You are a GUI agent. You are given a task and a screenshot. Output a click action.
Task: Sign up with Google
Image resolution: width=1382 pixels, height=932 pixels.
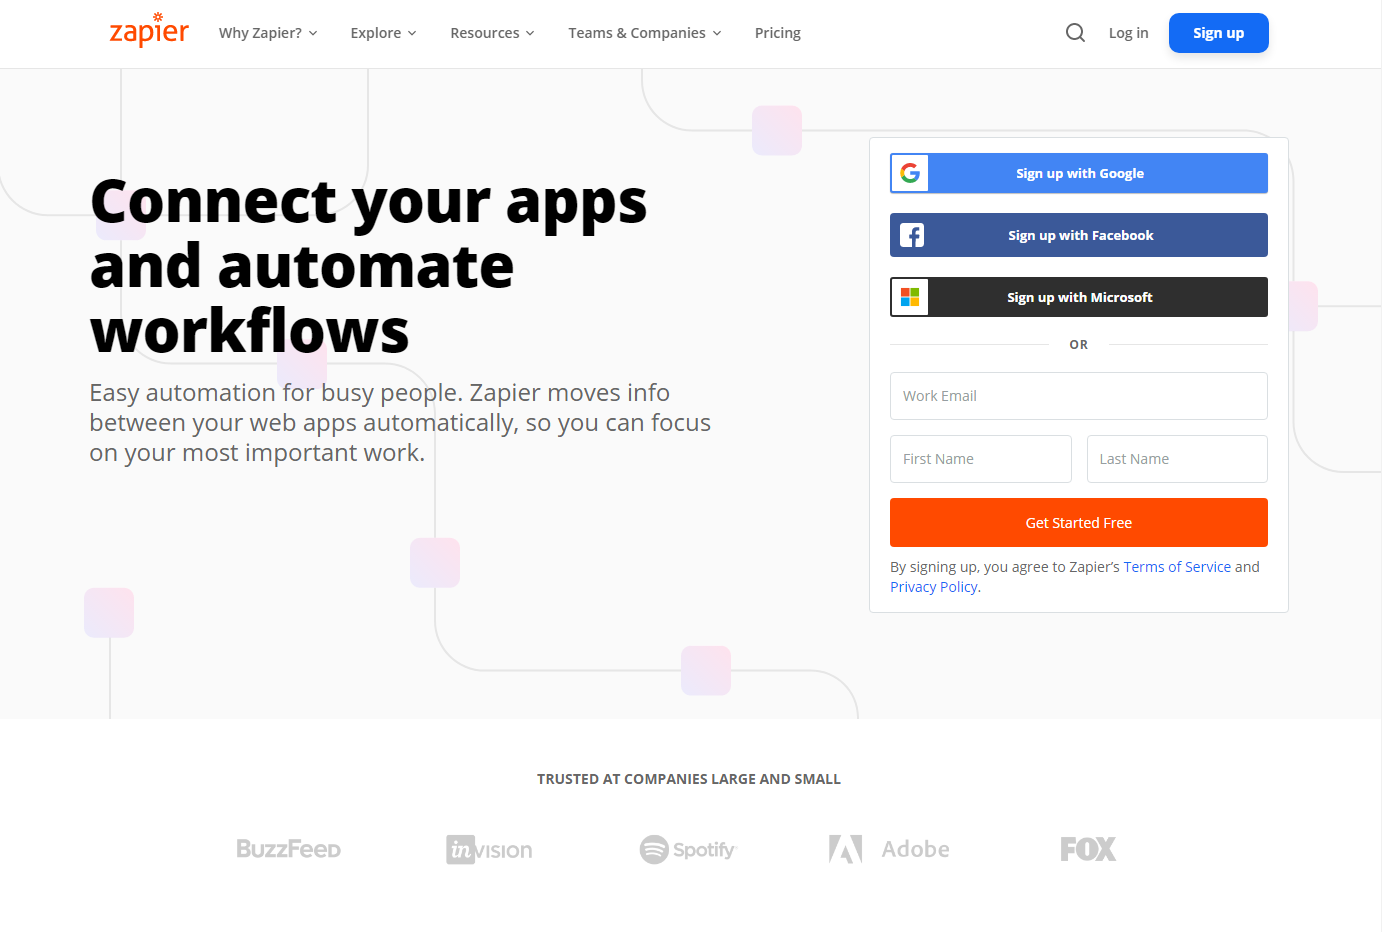pos(1079,173)
